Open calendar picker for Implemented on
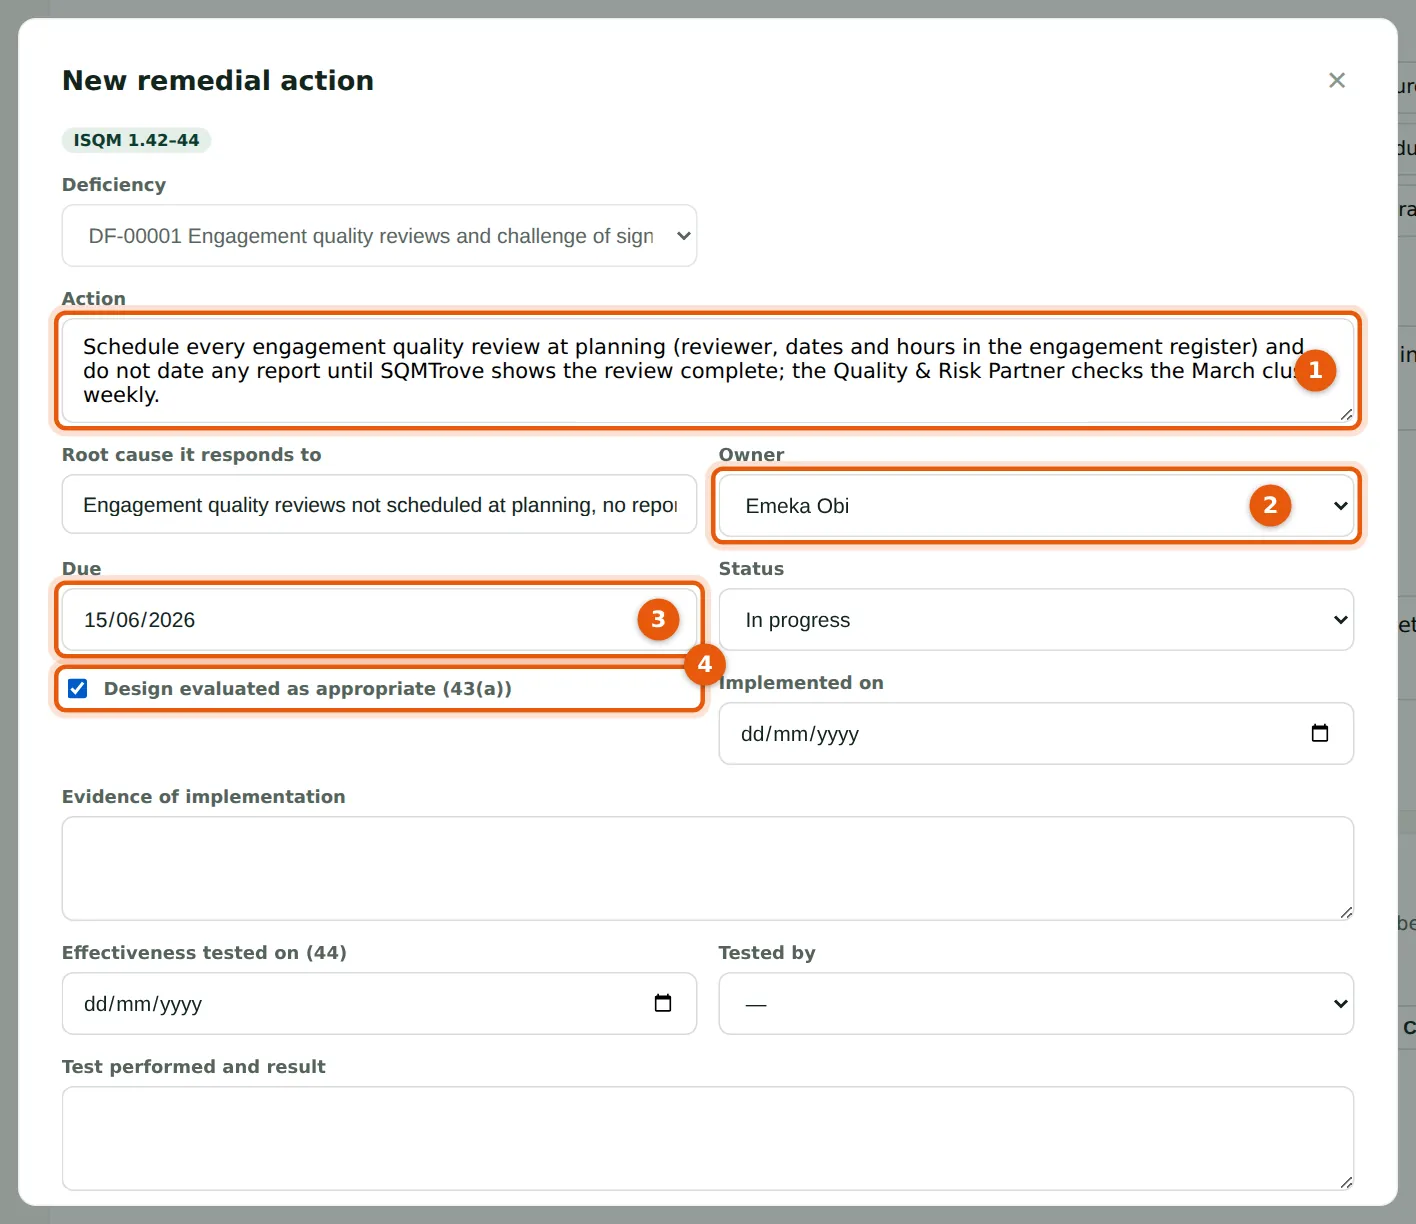Image resolution: width=1416 pixels, height=1224 pixels. click(x=1320, y=733)
